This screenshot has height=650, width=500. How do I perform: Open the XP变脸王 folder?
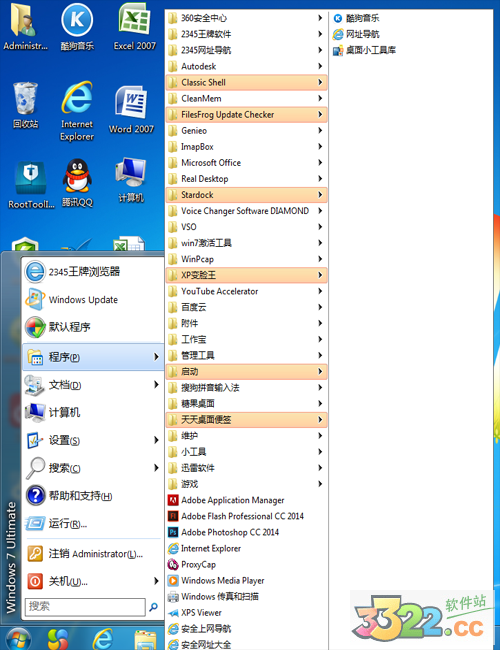(247, 275)
